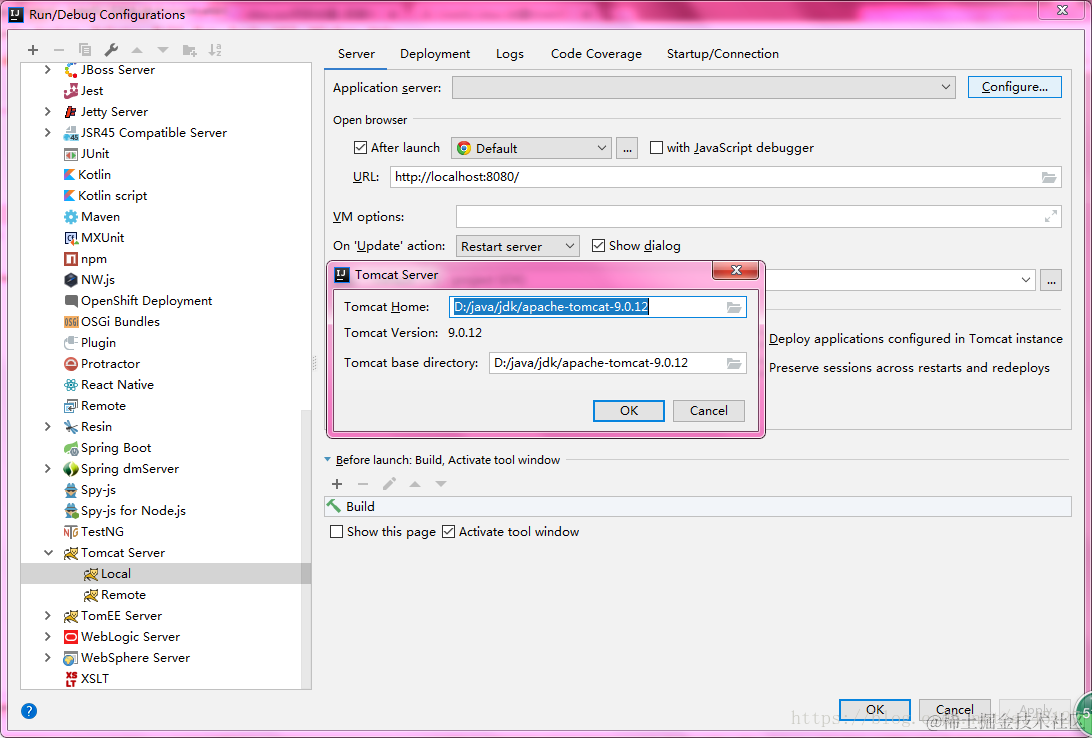This screenshot has height=738, width=1092.
Task: Expand the WebLogic Server tree node
Action: 47,636
